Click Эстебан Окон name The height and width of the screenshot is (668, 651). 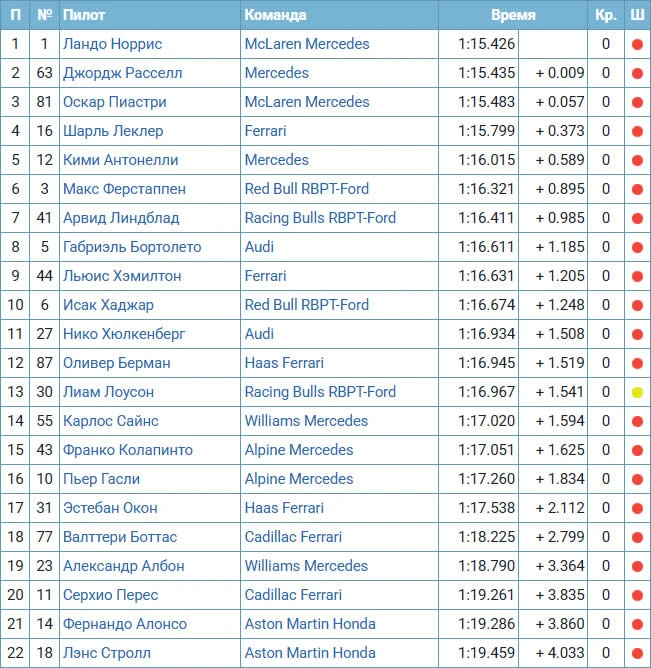110,507
